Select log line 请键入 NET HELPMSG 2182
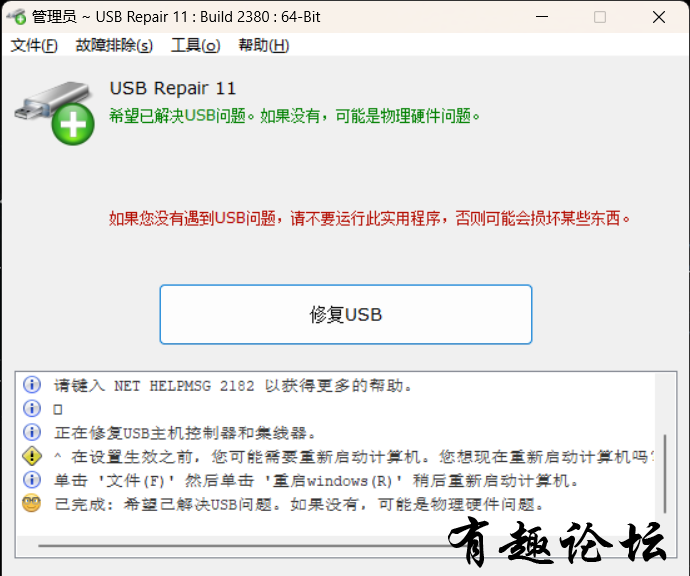Image resolution: width=690 pixels, height=576 pixels. [233, 385]
